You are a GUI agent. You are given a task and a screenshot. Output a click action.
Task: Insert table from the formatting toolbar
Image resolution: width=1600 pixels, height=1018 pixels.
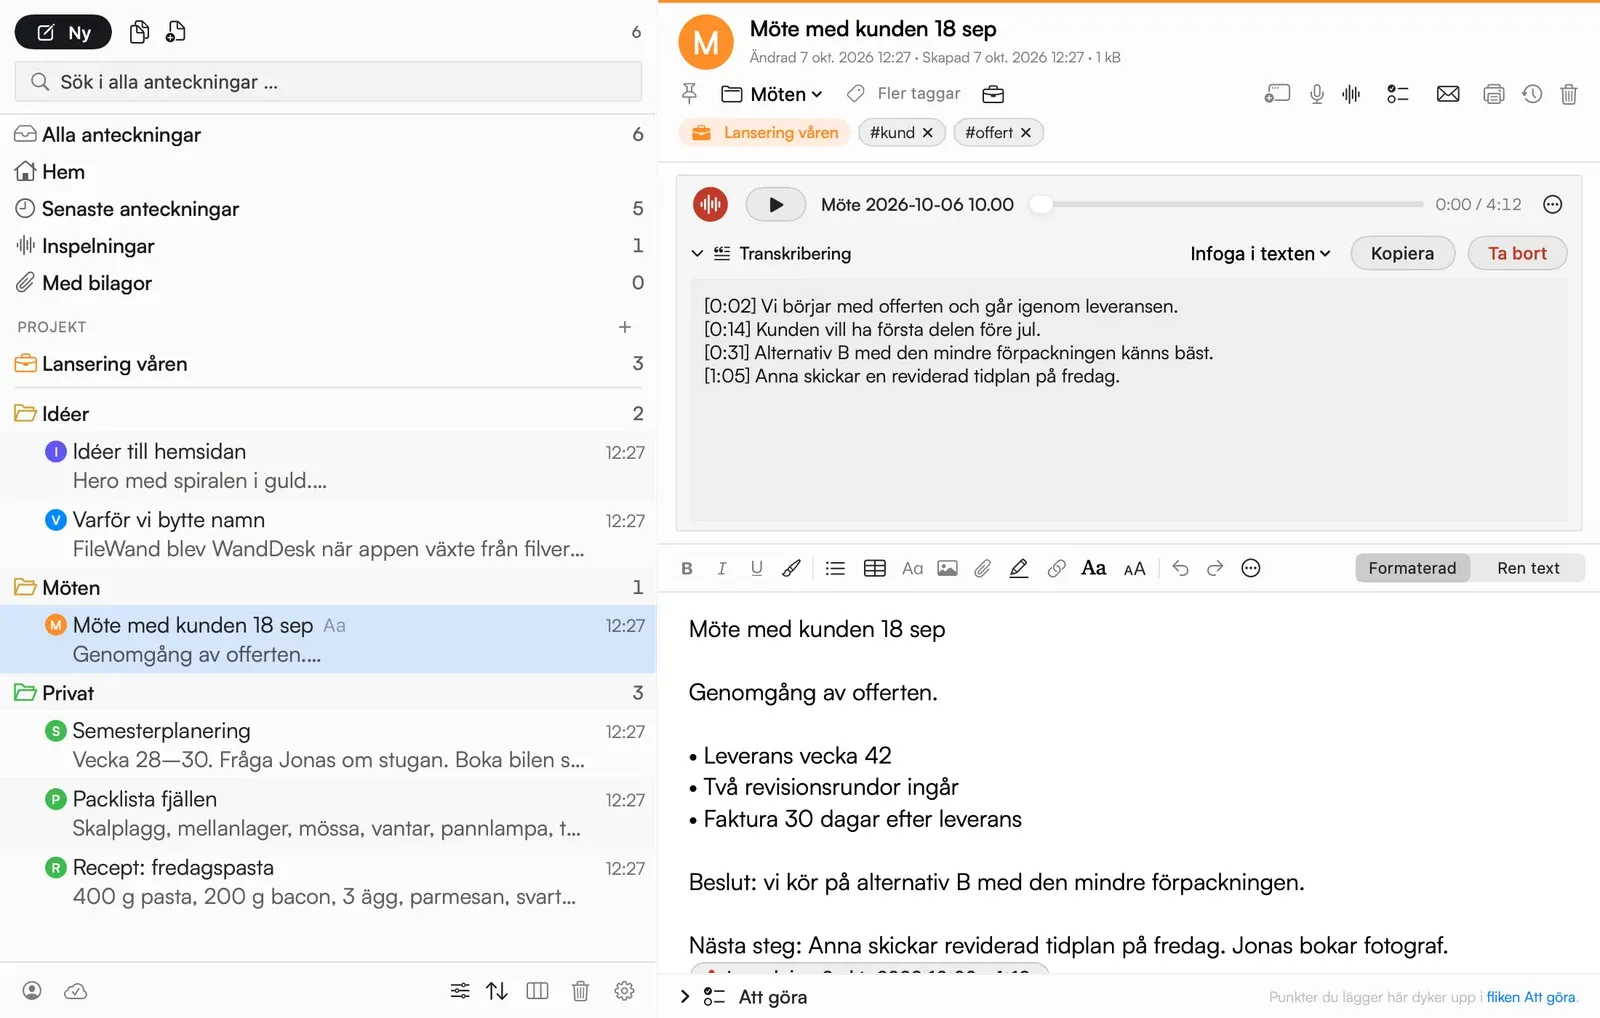875,568
